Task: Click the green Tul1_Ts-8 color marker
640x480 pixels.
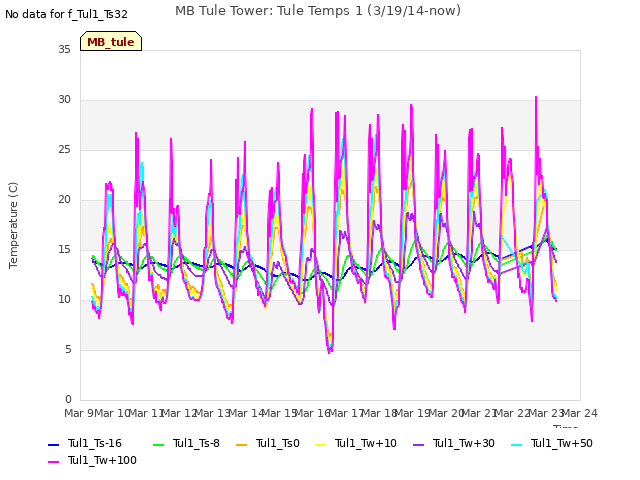Action: tap(158, 444)
